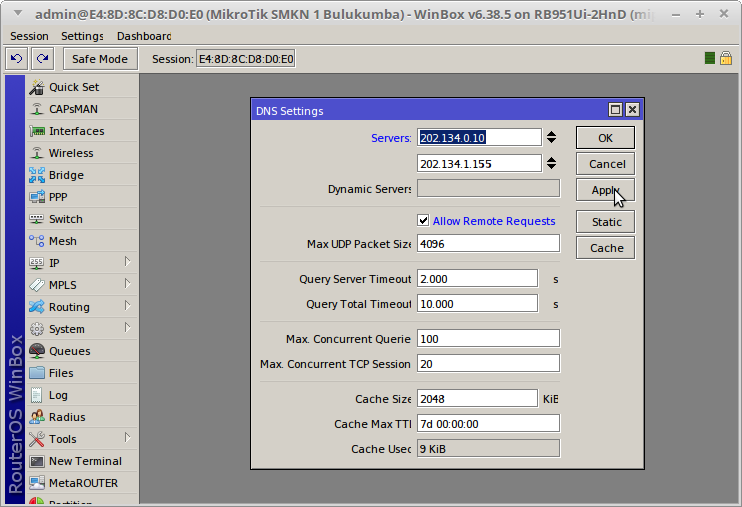Click the MetaROUTER icon

click(36, 483)
